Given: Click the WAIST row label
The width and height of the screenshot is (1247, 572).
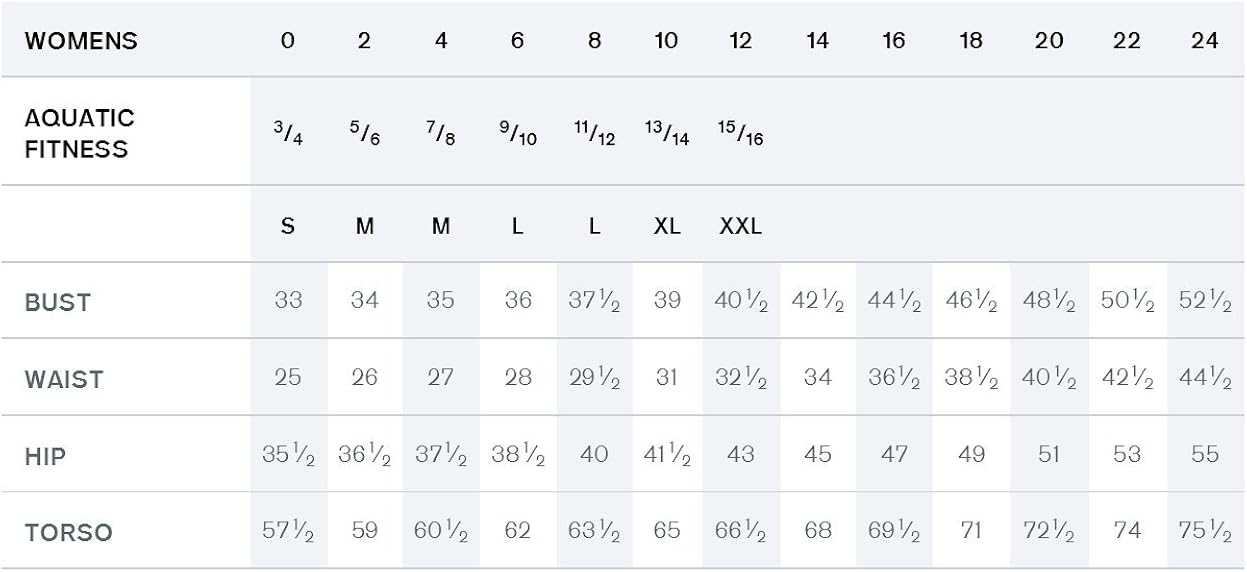Looking at the screenshot, I should pyautogui.click(x=64, y=379).
